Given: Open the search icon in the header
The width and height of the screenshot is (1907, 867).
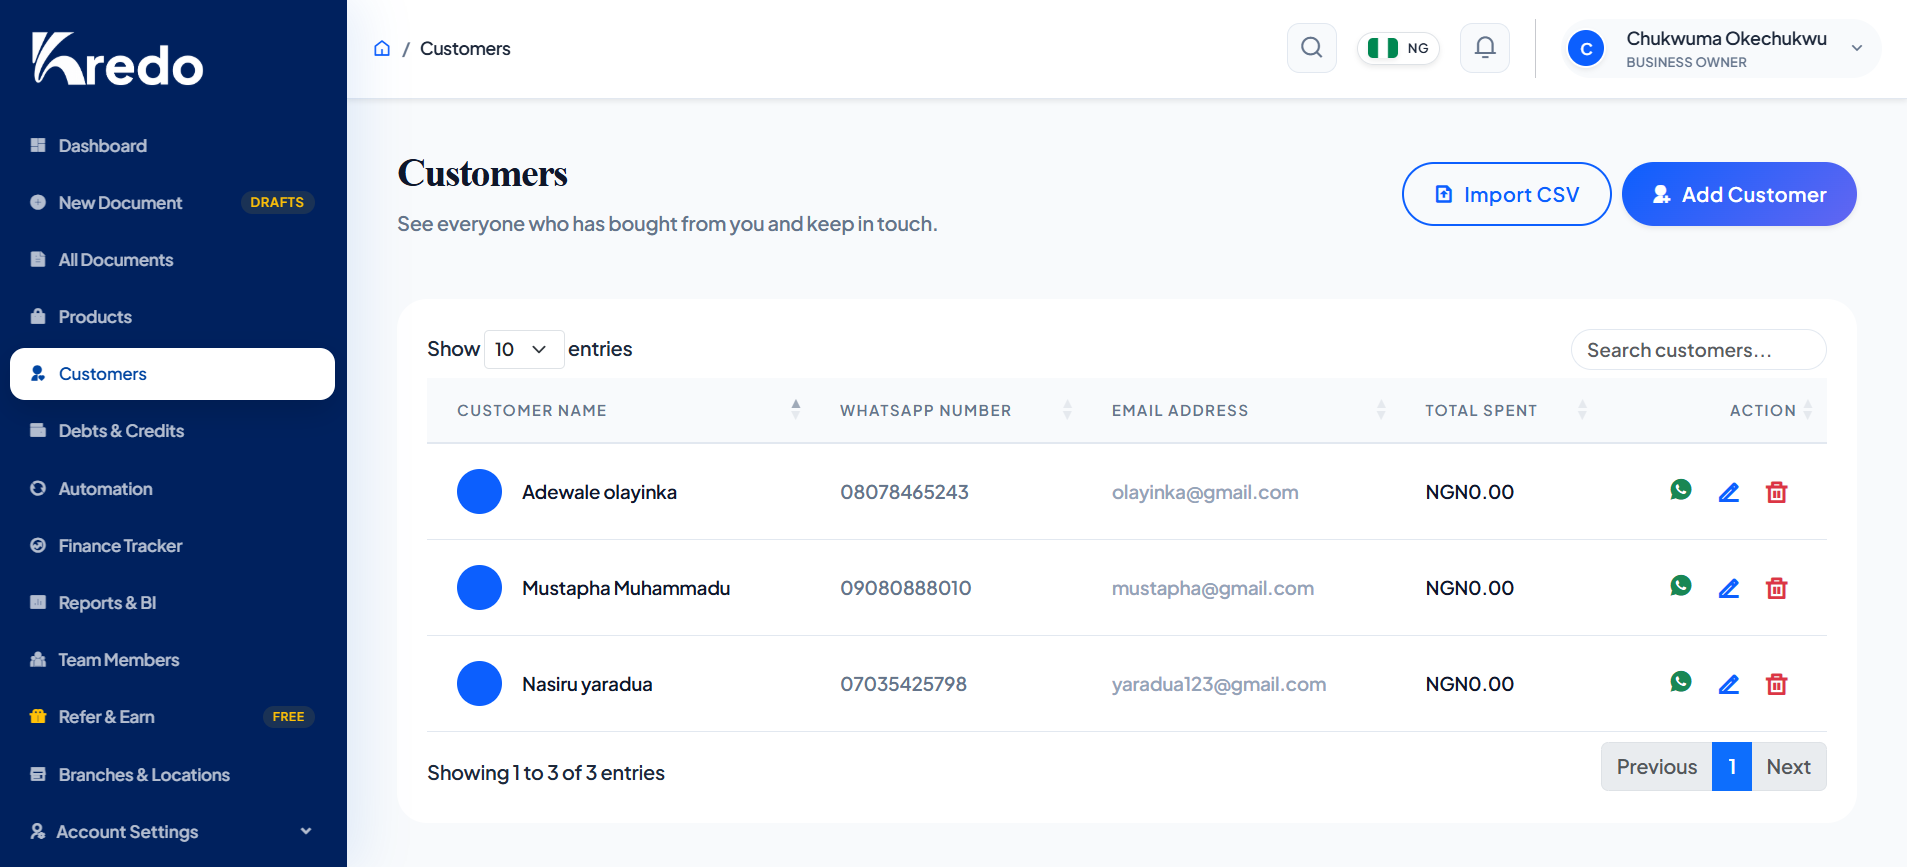Looking at the screenshot, I should tap(1311, 48).
